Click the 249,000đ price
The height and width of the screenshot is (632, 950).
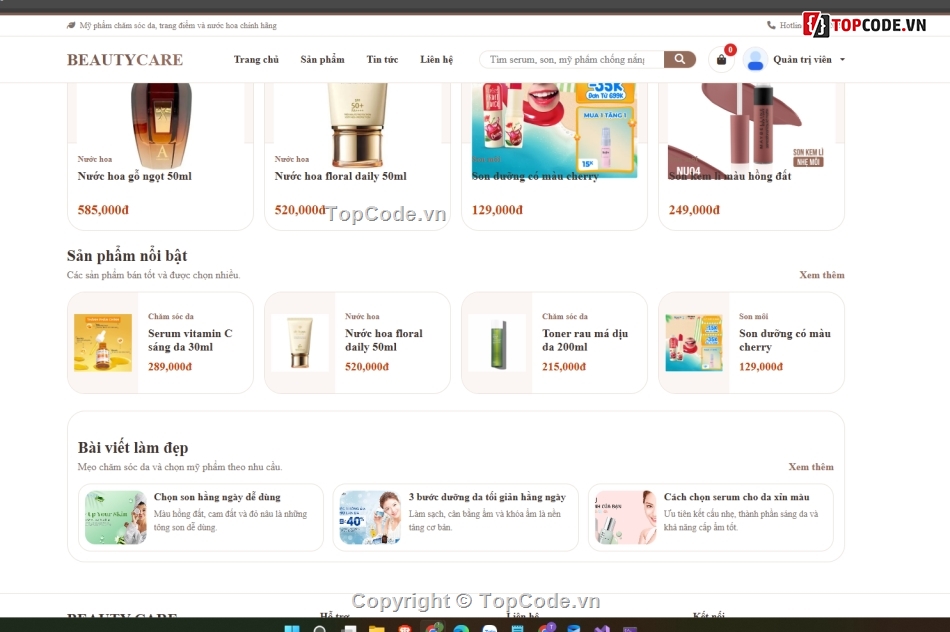[x=694, y=210]
